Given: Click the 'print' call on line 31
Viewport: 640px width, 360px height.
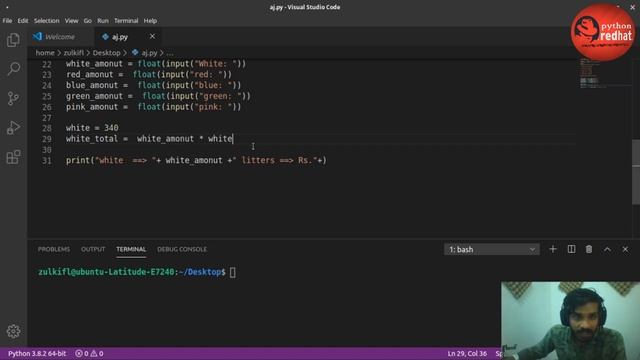Looking at the screenshot, I should pyautogui.click(x=78, y=160).
